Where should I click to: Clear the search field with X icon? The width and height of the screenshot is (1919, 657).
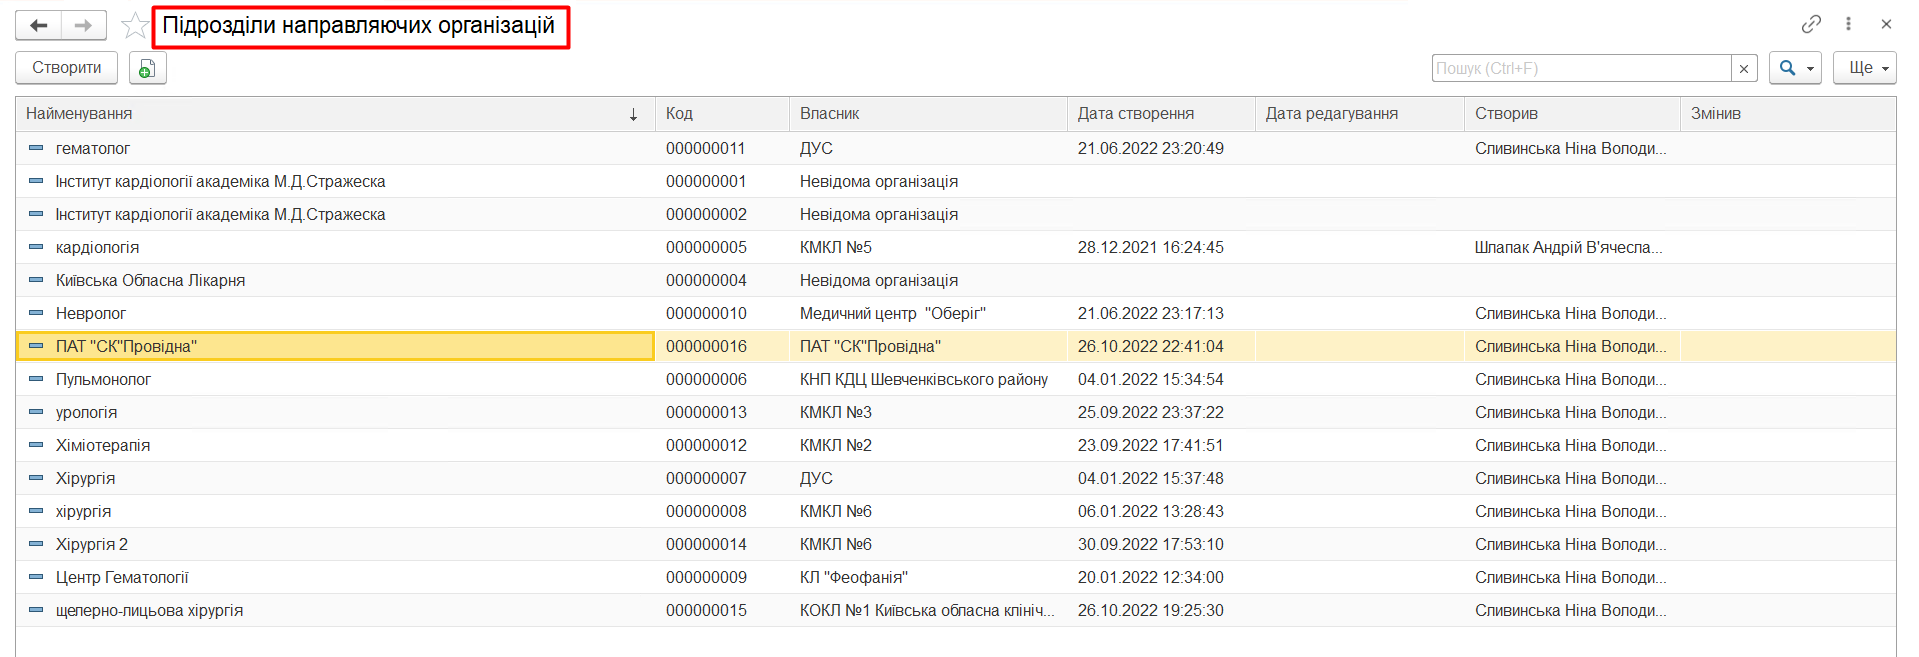[1744, 68]
